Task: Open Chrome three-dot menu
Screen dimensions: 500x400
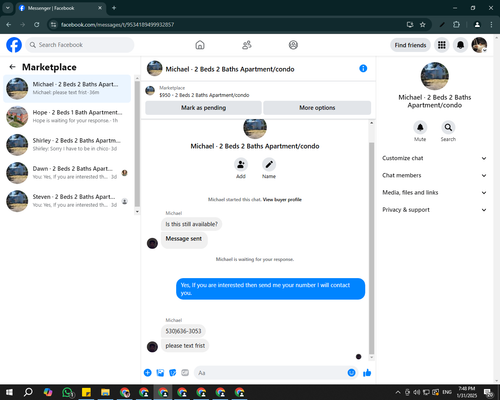Action: (491, 25)
